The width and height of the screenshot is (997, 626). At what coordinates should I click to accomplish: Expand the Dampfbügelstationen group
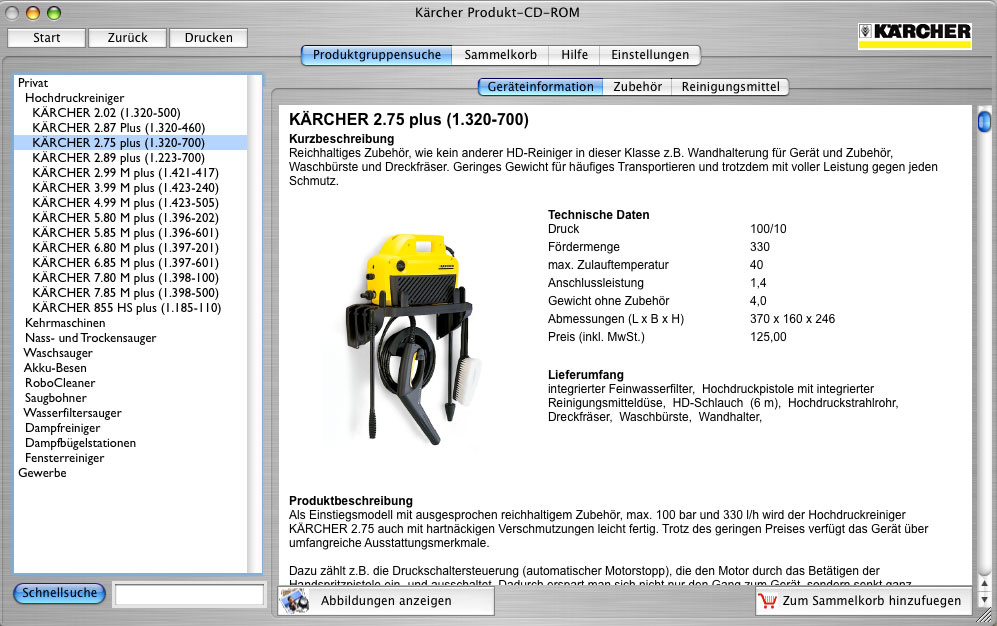80,443
